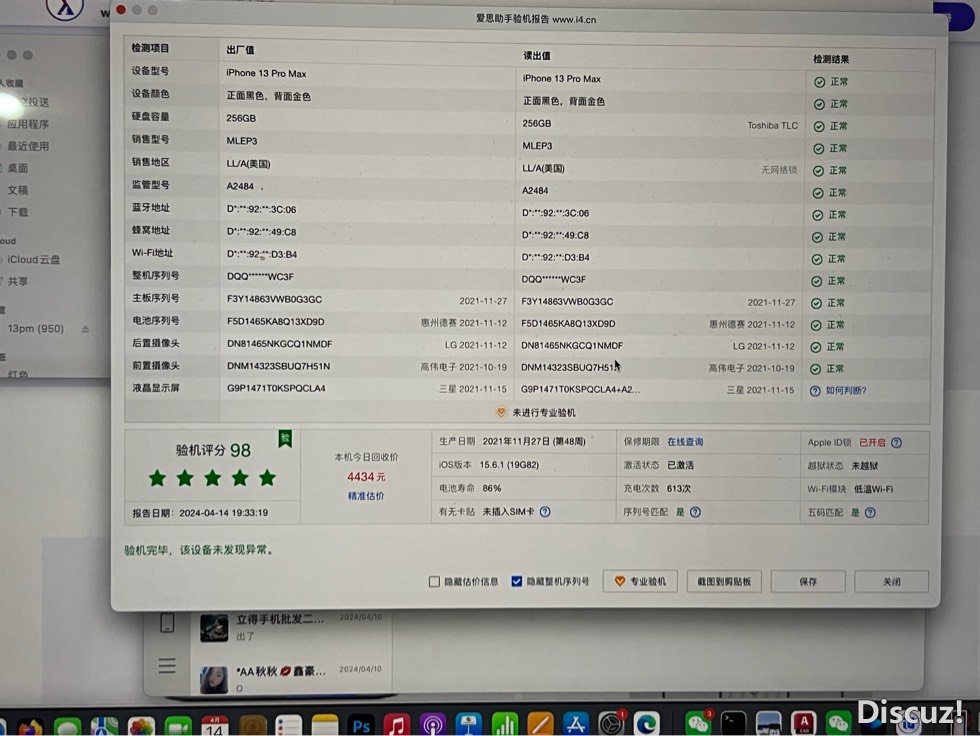
Task: Open Photos app in the Dock
Action: (x=141, y=727)
